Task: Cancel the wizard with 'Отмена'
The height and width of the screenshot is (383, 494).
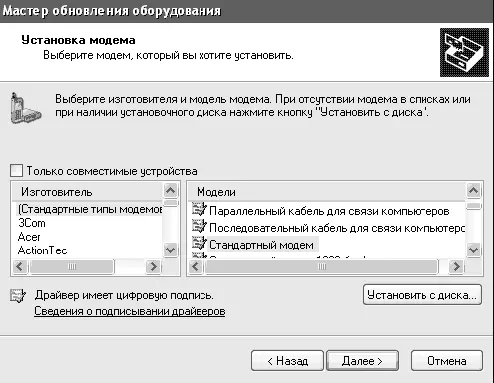Action: tap(447, 361)
